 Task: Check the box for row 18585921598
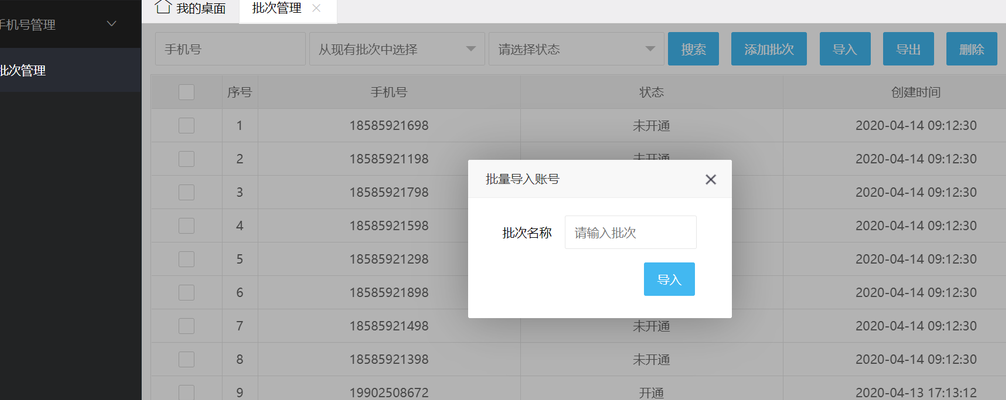(186, 226)
